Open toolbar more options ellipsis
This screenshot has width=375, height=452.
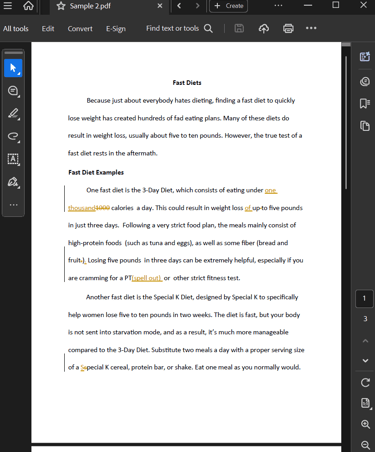[x=311, y=28]
